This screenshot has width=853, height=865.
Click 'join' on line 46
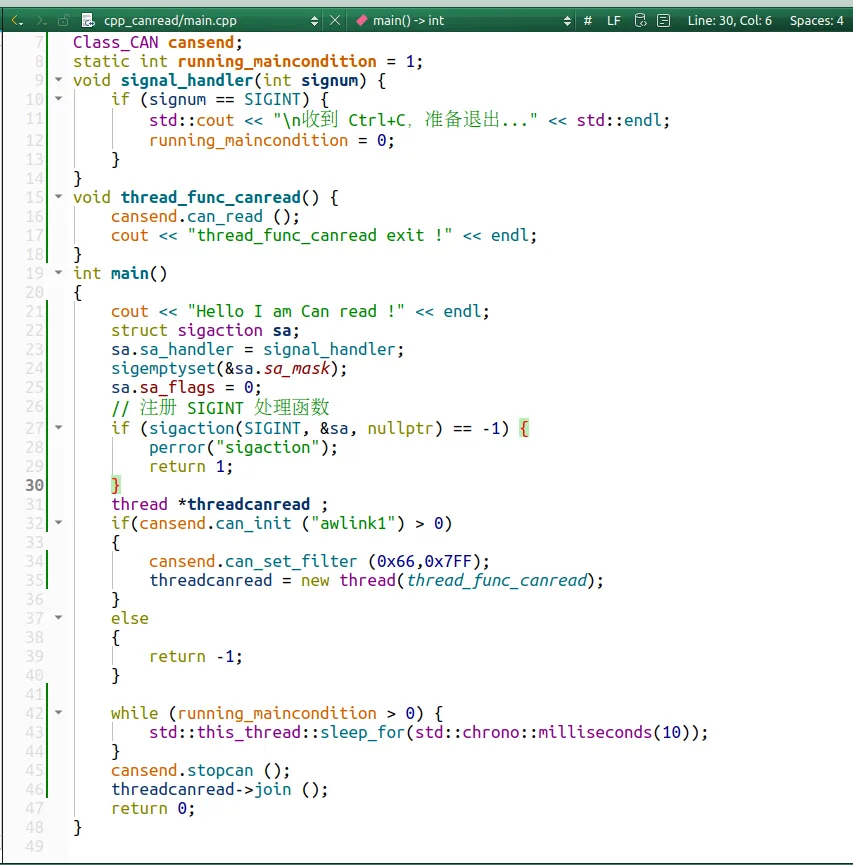273,789
